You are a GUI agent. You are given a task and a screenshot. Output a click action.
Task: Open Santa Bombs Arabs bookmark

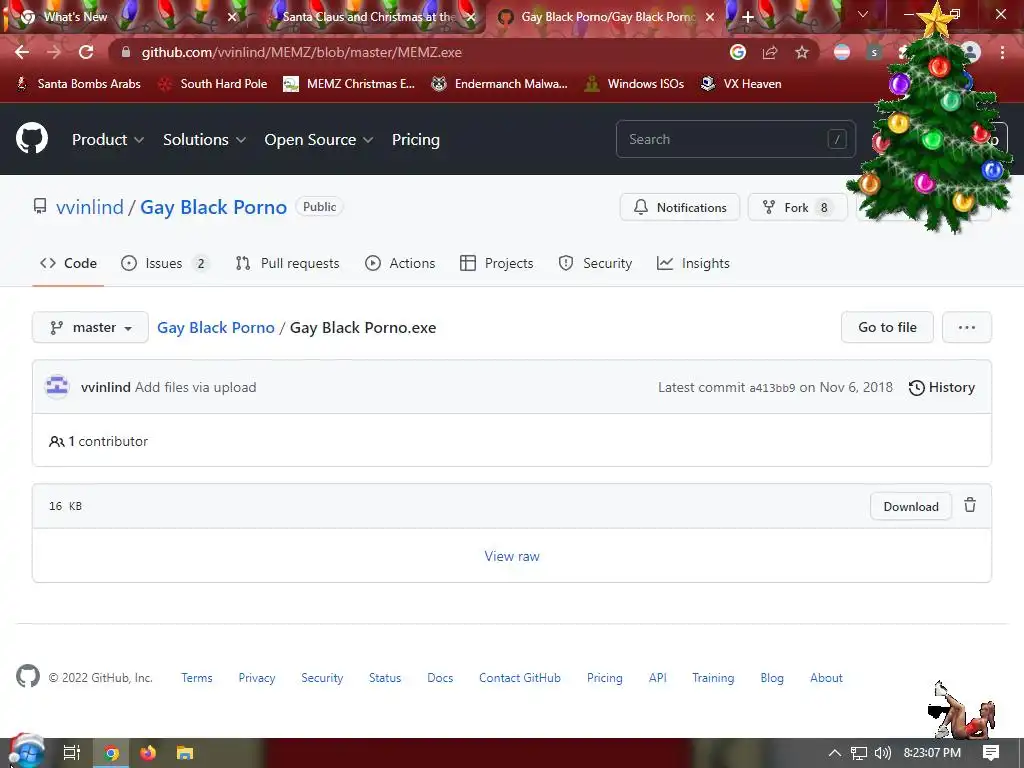(x=78, y=84)
